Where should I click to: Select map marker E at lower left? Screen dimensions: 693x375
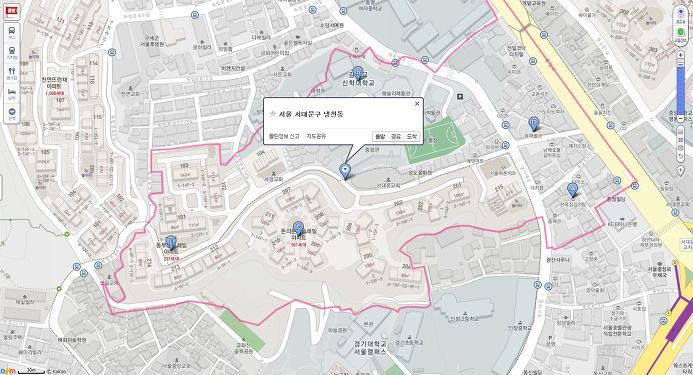(171, 242)
